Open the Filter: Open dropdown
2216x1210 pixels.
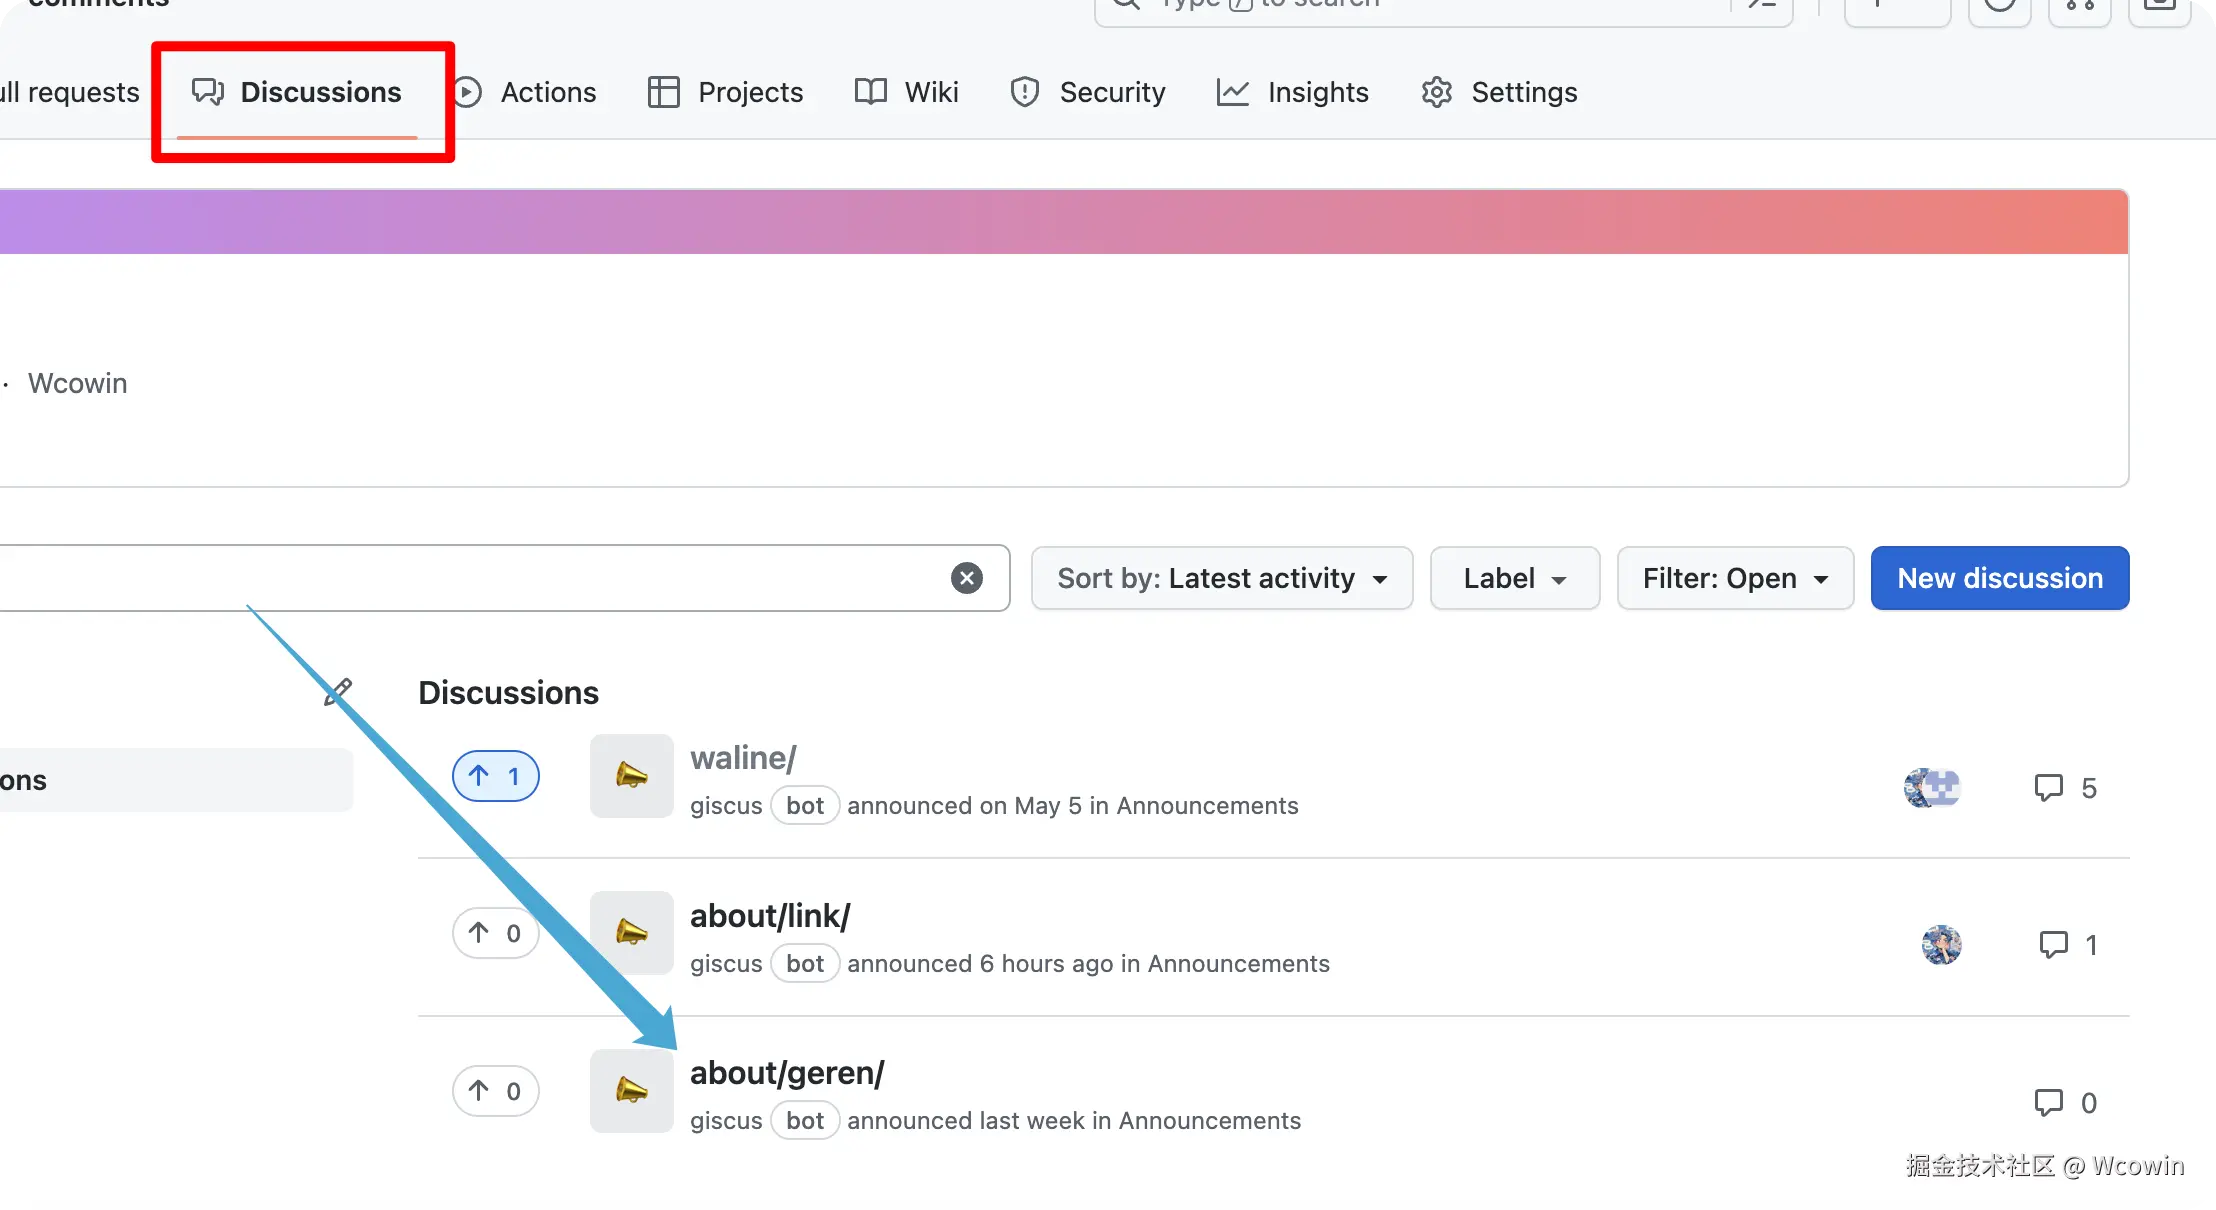click(1735, 578)
